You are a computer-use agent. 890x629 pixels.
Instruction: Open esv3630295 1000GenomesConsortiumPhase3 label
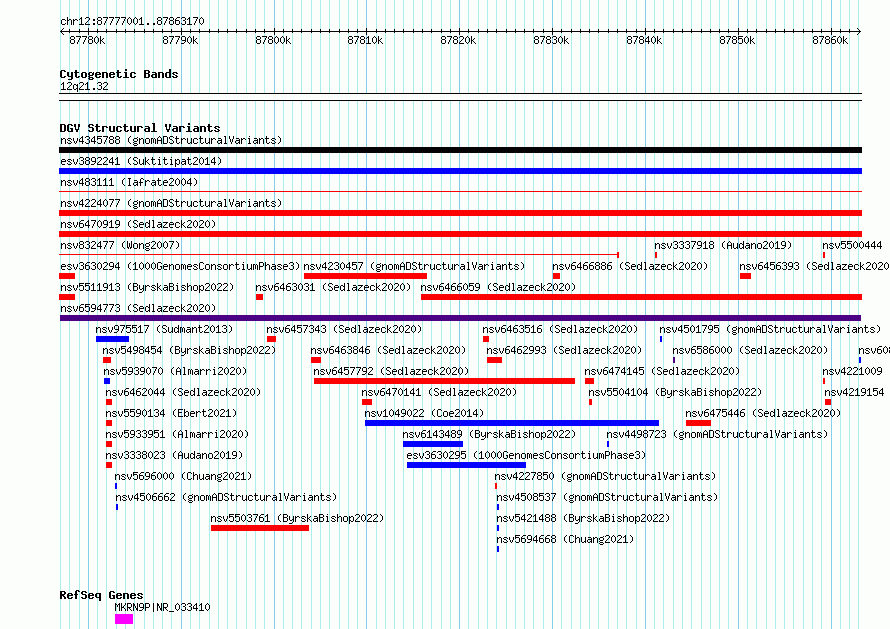[x=526, y=455]
